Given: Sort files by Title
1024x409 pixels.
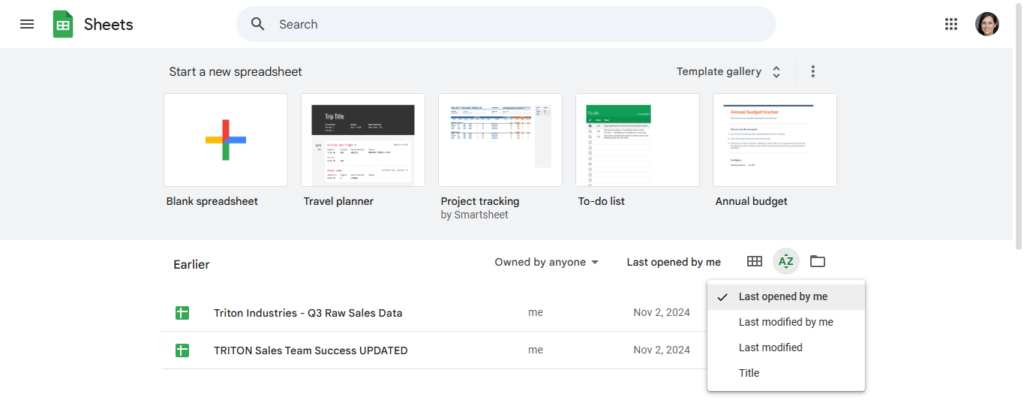Looking at the screenshot, I should click(x=749, y=373).
